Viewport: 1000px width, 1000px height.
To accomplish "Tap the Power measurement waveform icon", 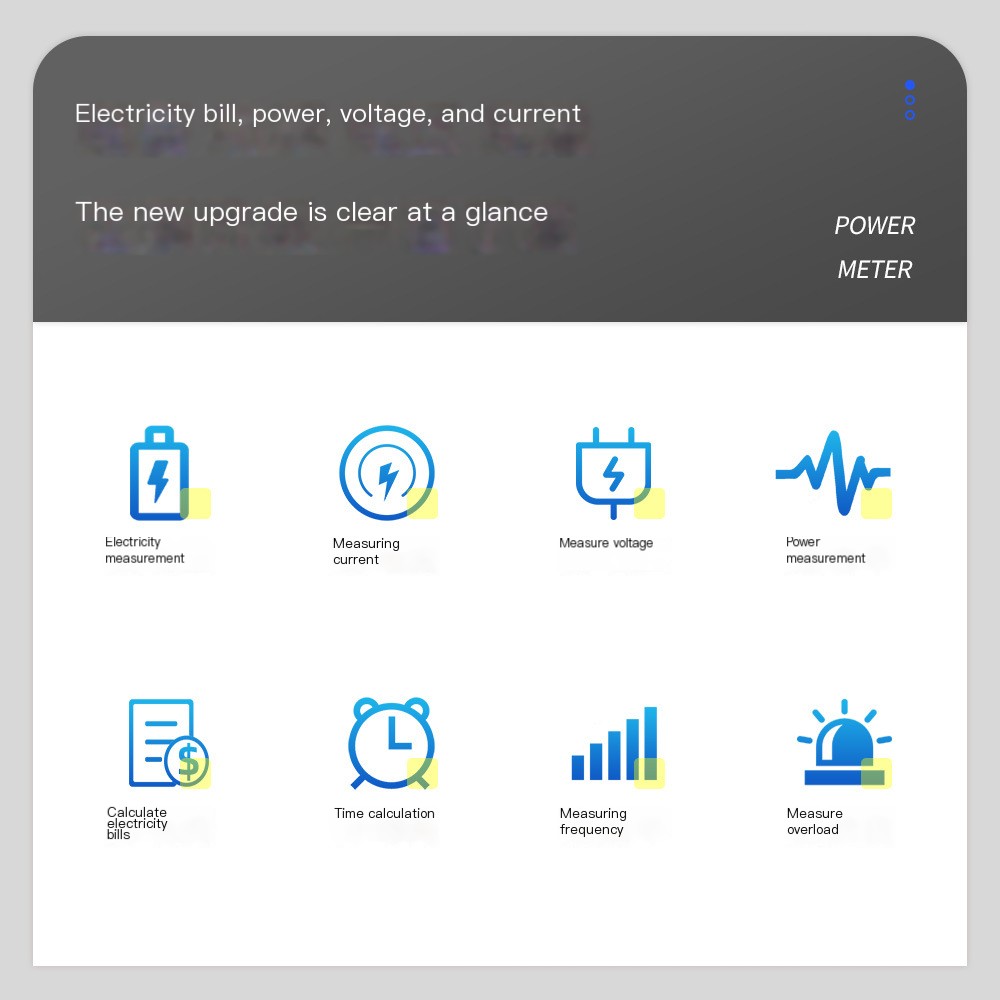I will coord(833,473).
